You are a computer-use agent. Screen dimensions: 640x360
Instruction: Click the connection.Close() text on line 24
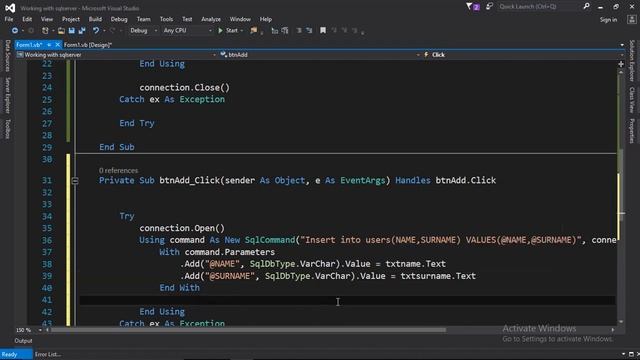coord(184,88)
